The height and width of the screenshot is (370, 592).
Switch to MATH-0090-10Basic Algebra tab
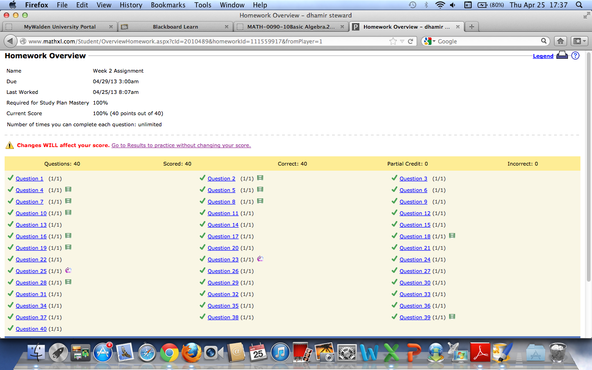click(291, 27)
